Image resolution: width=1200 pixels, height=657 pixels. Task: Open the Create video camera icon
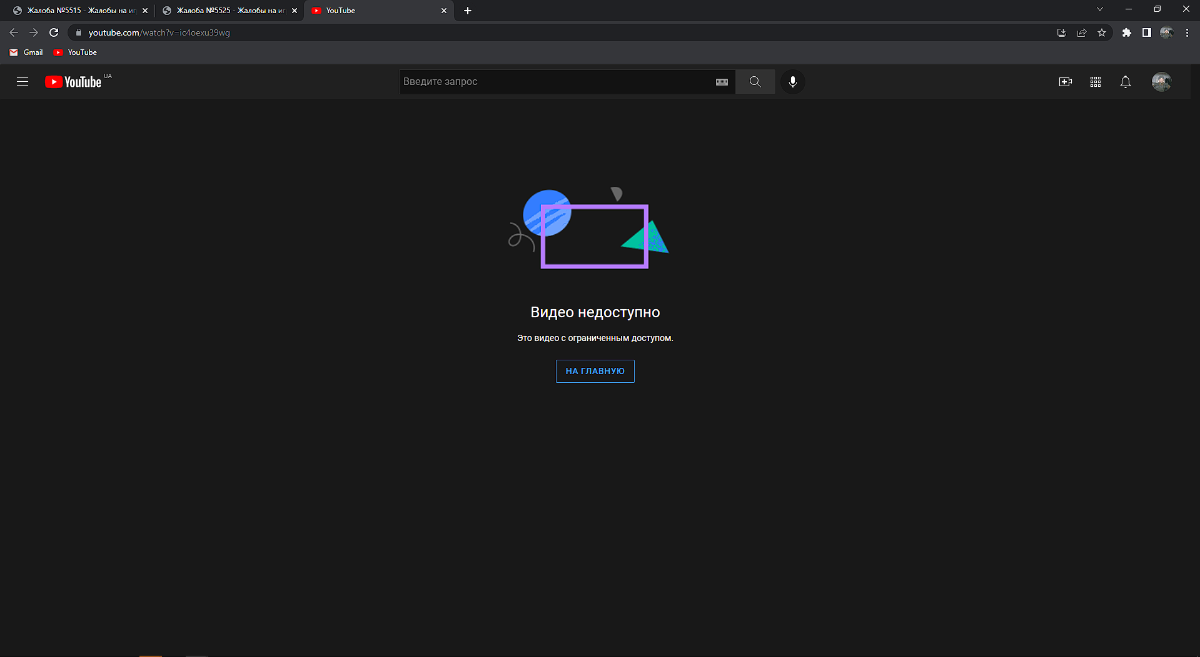1065,82
